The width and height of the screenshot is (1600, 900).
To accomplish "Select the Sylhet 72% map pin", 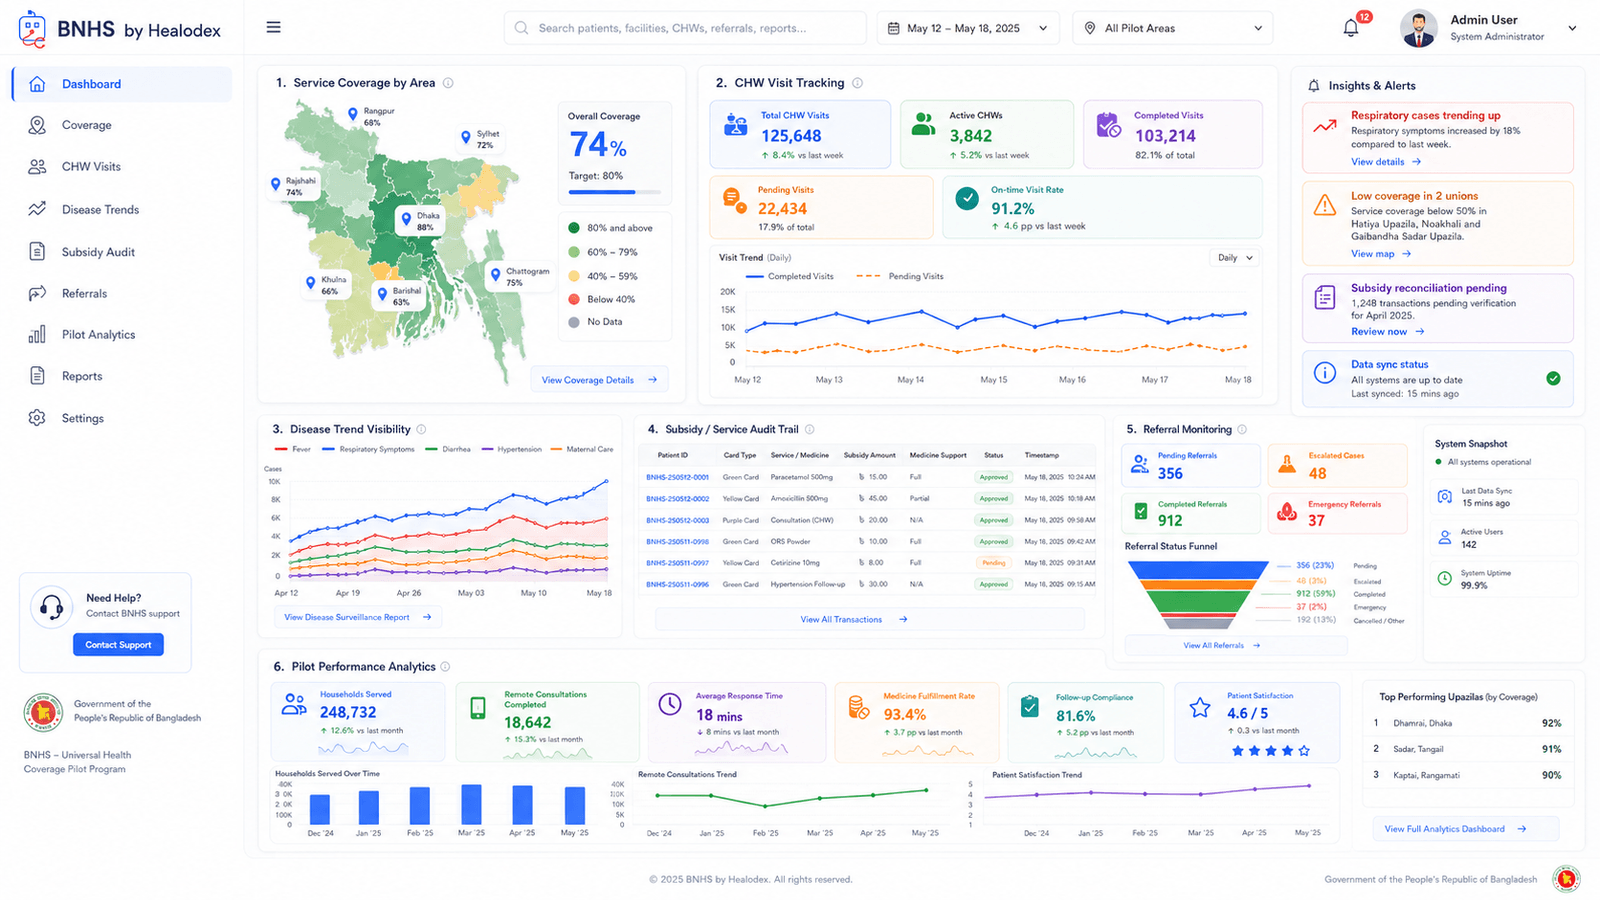I will (x=465, y=137).
